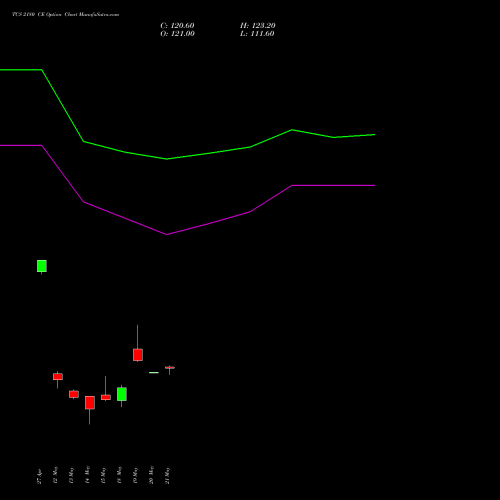Select the red candlestick for 19 May
This screenshot has width=500, height=500.
[138, 355]
